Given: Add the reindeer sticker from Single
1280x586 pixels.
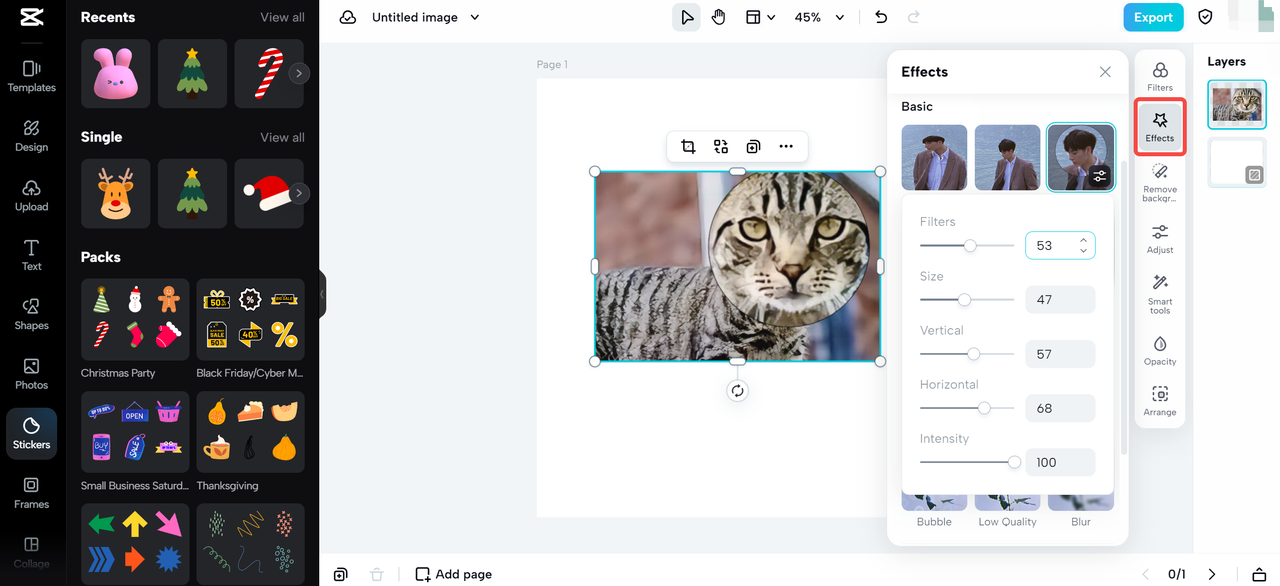Looking at the screenshot, I should [115, 193].
